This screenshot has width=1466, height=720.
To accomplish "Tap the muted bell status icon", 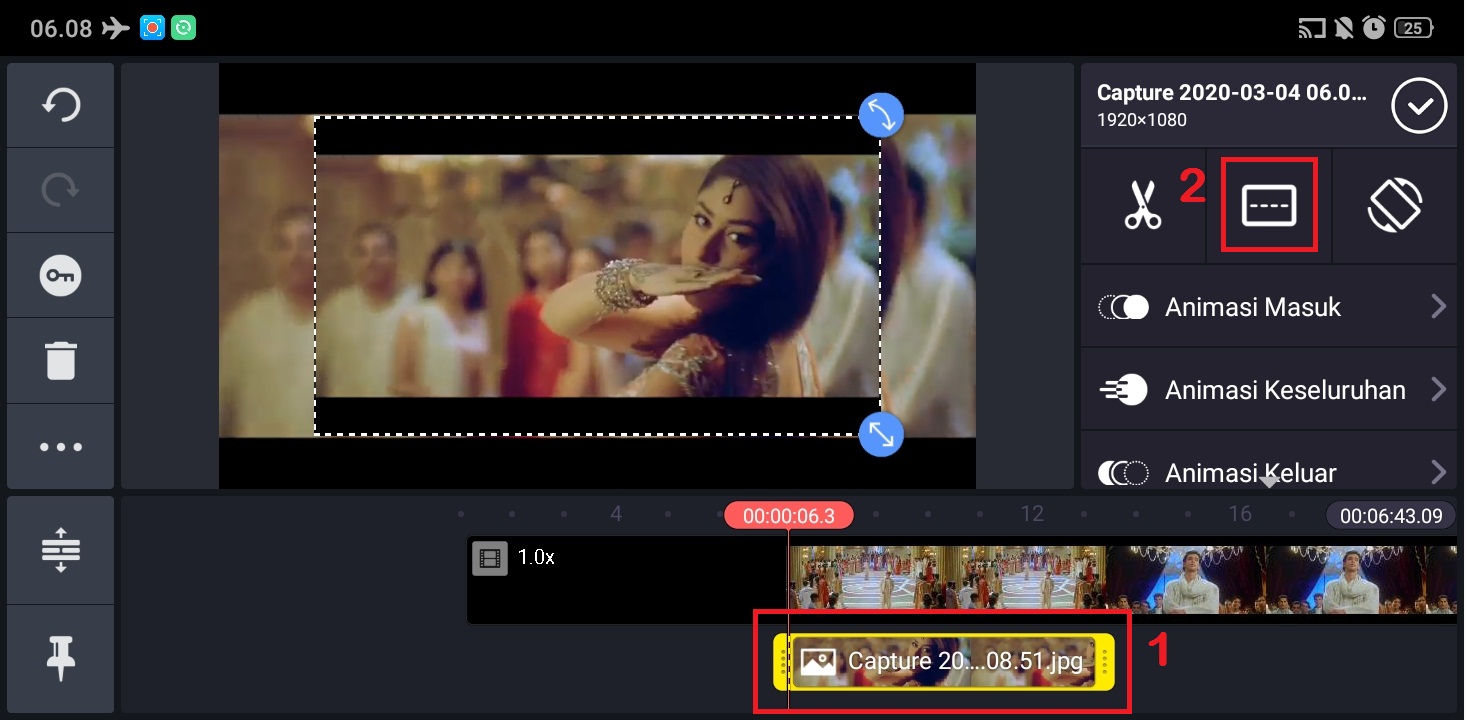I will 1343,28.
